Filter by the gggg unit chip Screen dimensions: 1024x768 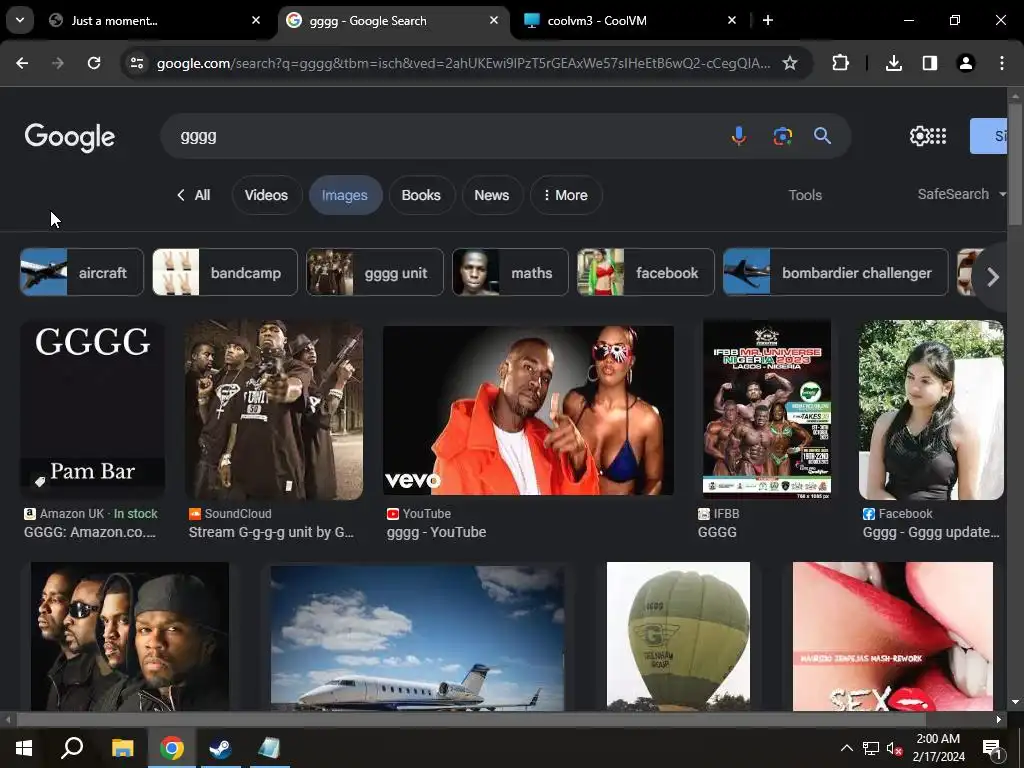click(x=375, y=272)
